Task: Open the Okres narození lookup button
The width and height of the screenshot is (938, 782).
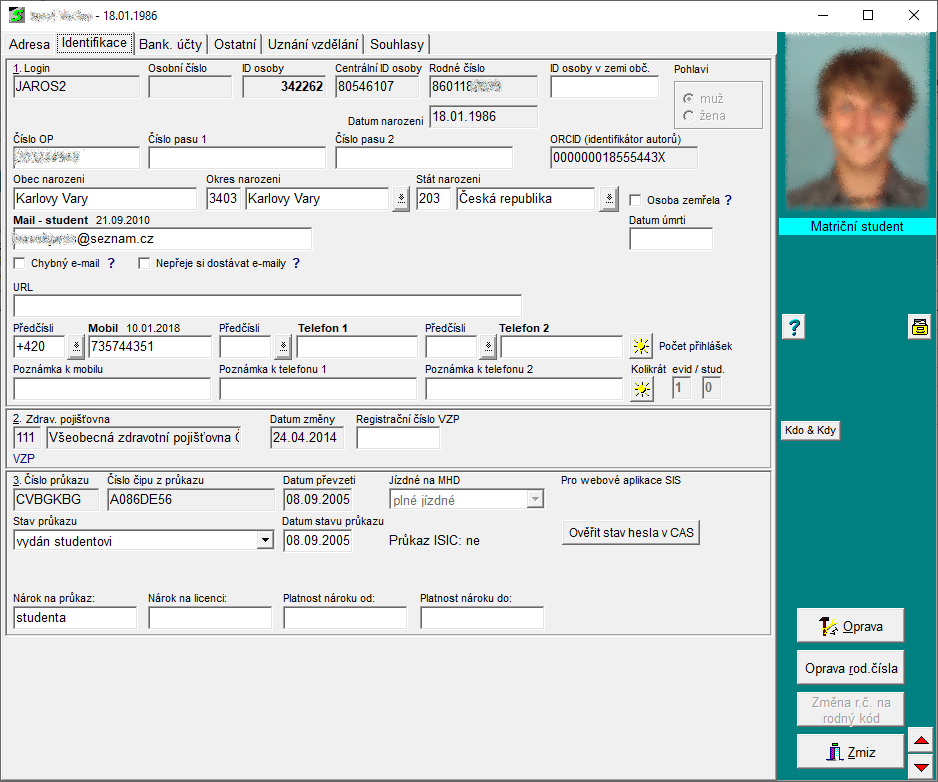Action: 400,199
